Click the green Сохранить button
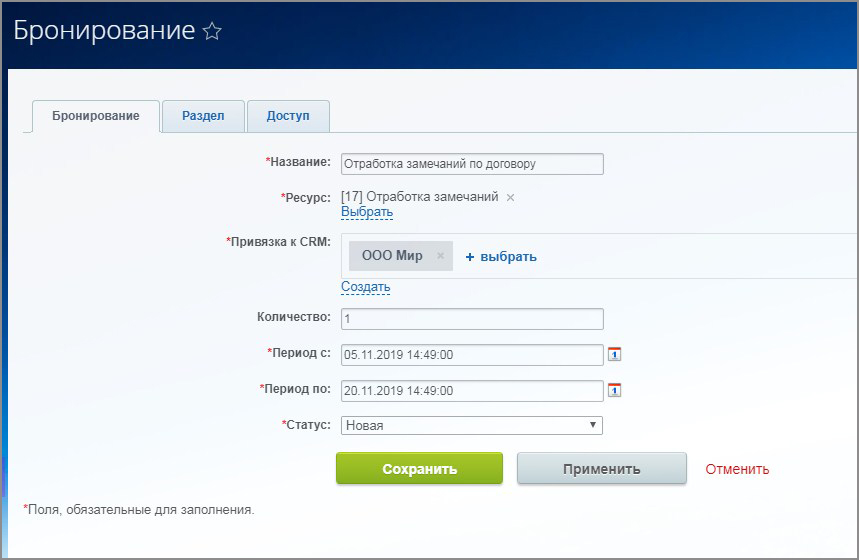Viewport: 859px width, 560px height. pyautogui.click(x=419, y=468)
